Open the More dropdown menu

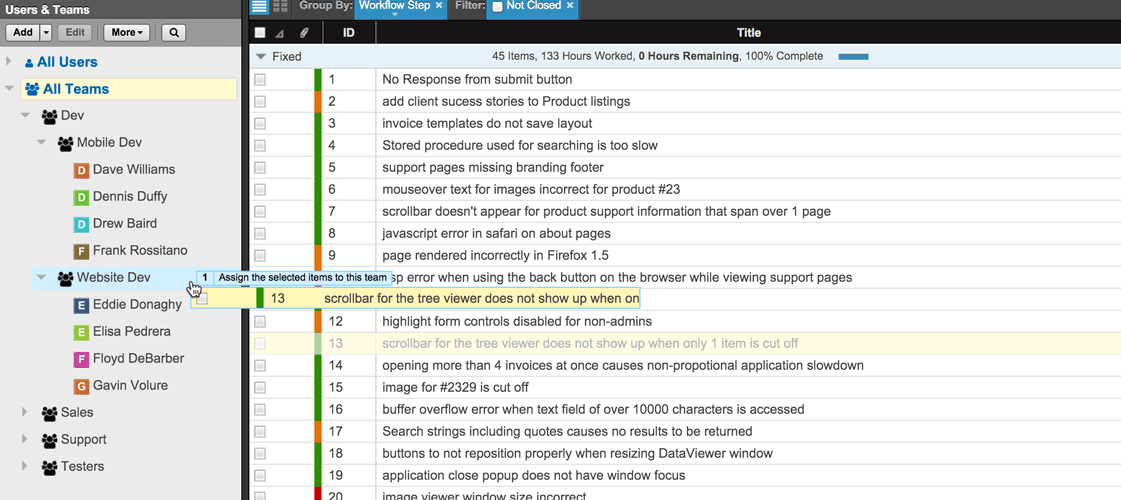pos(127,32)
